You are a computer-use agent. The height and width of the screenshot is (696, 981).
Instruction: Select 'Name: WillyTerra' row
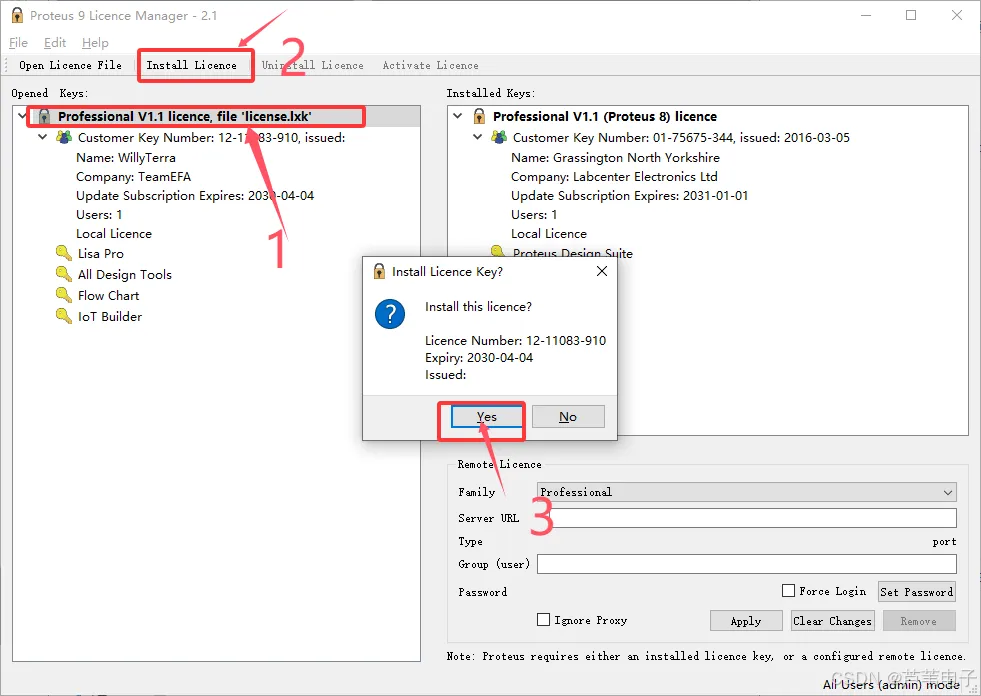coord(126,157)
